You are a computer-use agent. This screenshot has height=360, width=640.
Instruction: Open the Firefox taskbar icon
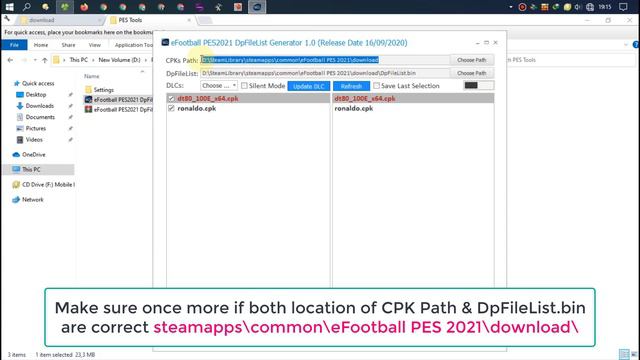[84, 7]
